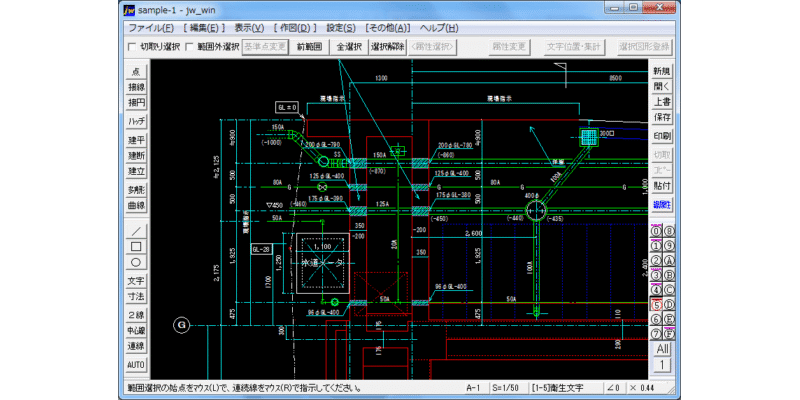
Task: Choose the 曲線 curve tool
Action: click(136, 206)
